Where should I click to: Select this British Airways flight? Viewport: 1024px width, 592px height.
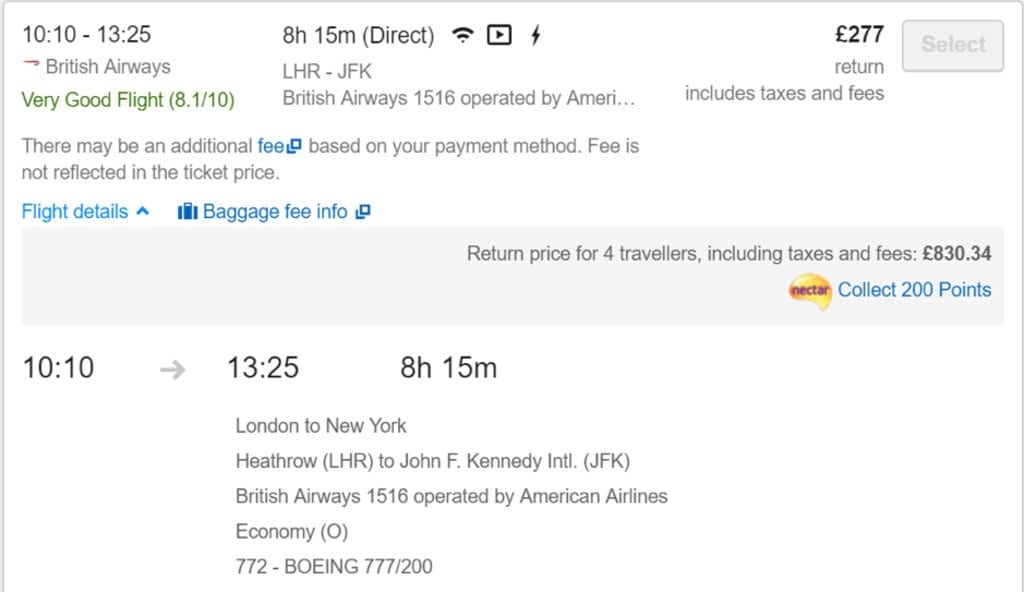tap(953, 45)
